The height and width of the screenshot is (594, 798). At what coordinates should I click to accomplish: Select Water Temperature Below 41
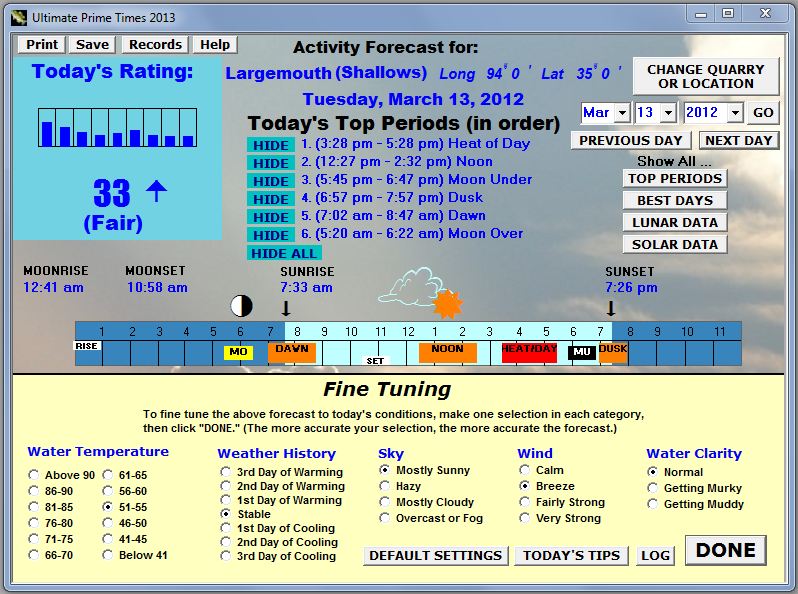[107, 555]
